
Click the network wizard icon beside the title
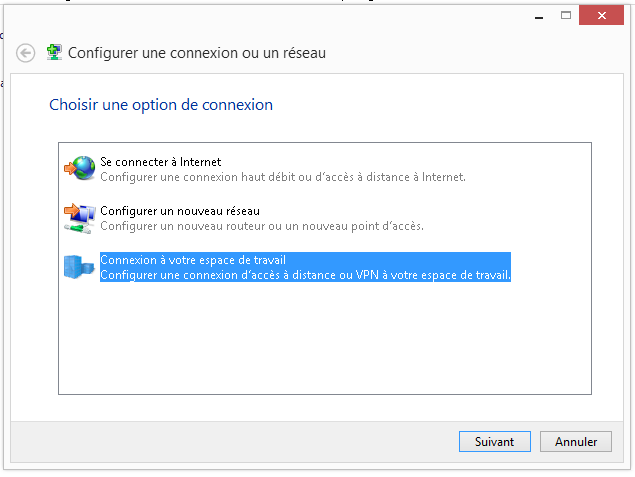[x=54, y=53]
